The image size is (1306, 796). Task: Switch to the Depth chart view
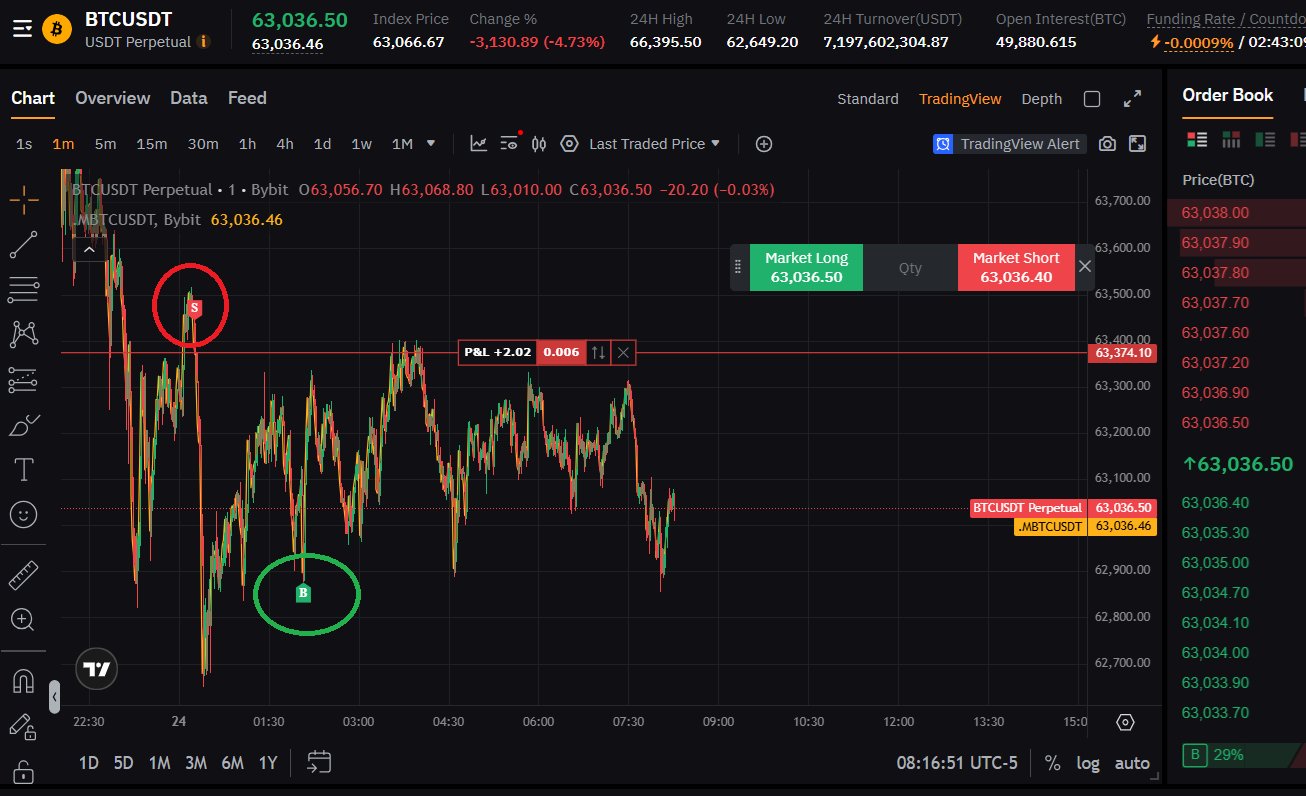click(1041, 99)
